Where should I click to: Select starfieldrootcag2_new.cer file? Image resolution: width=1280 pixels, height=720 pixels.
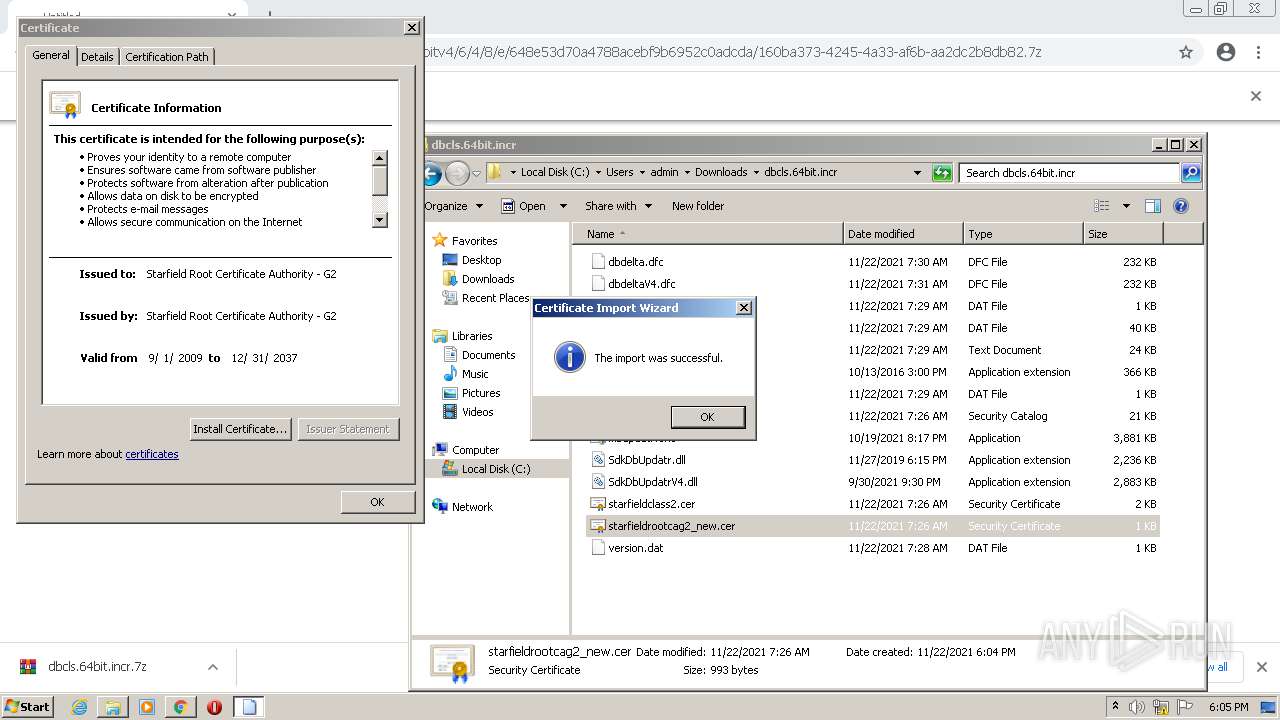671,526
